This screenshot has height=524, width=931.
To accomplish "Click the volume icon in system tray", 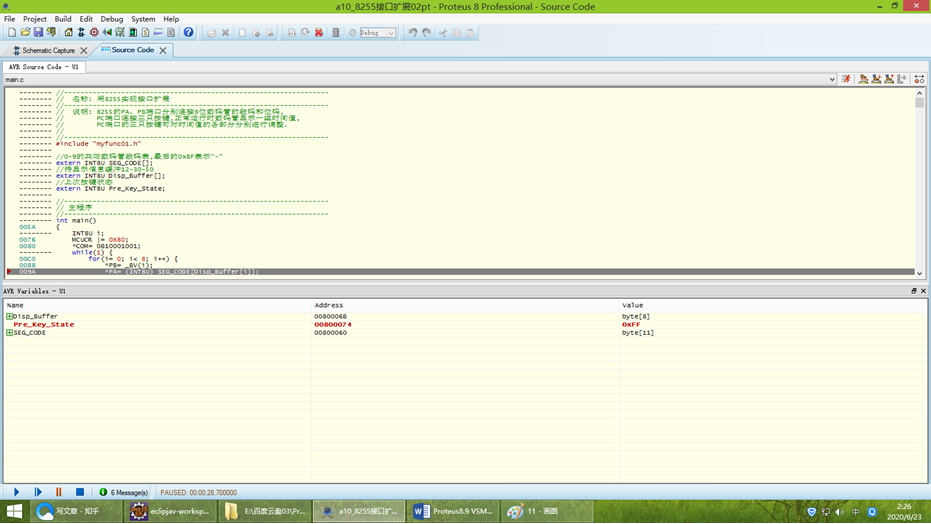I will [x=839, y=512].
